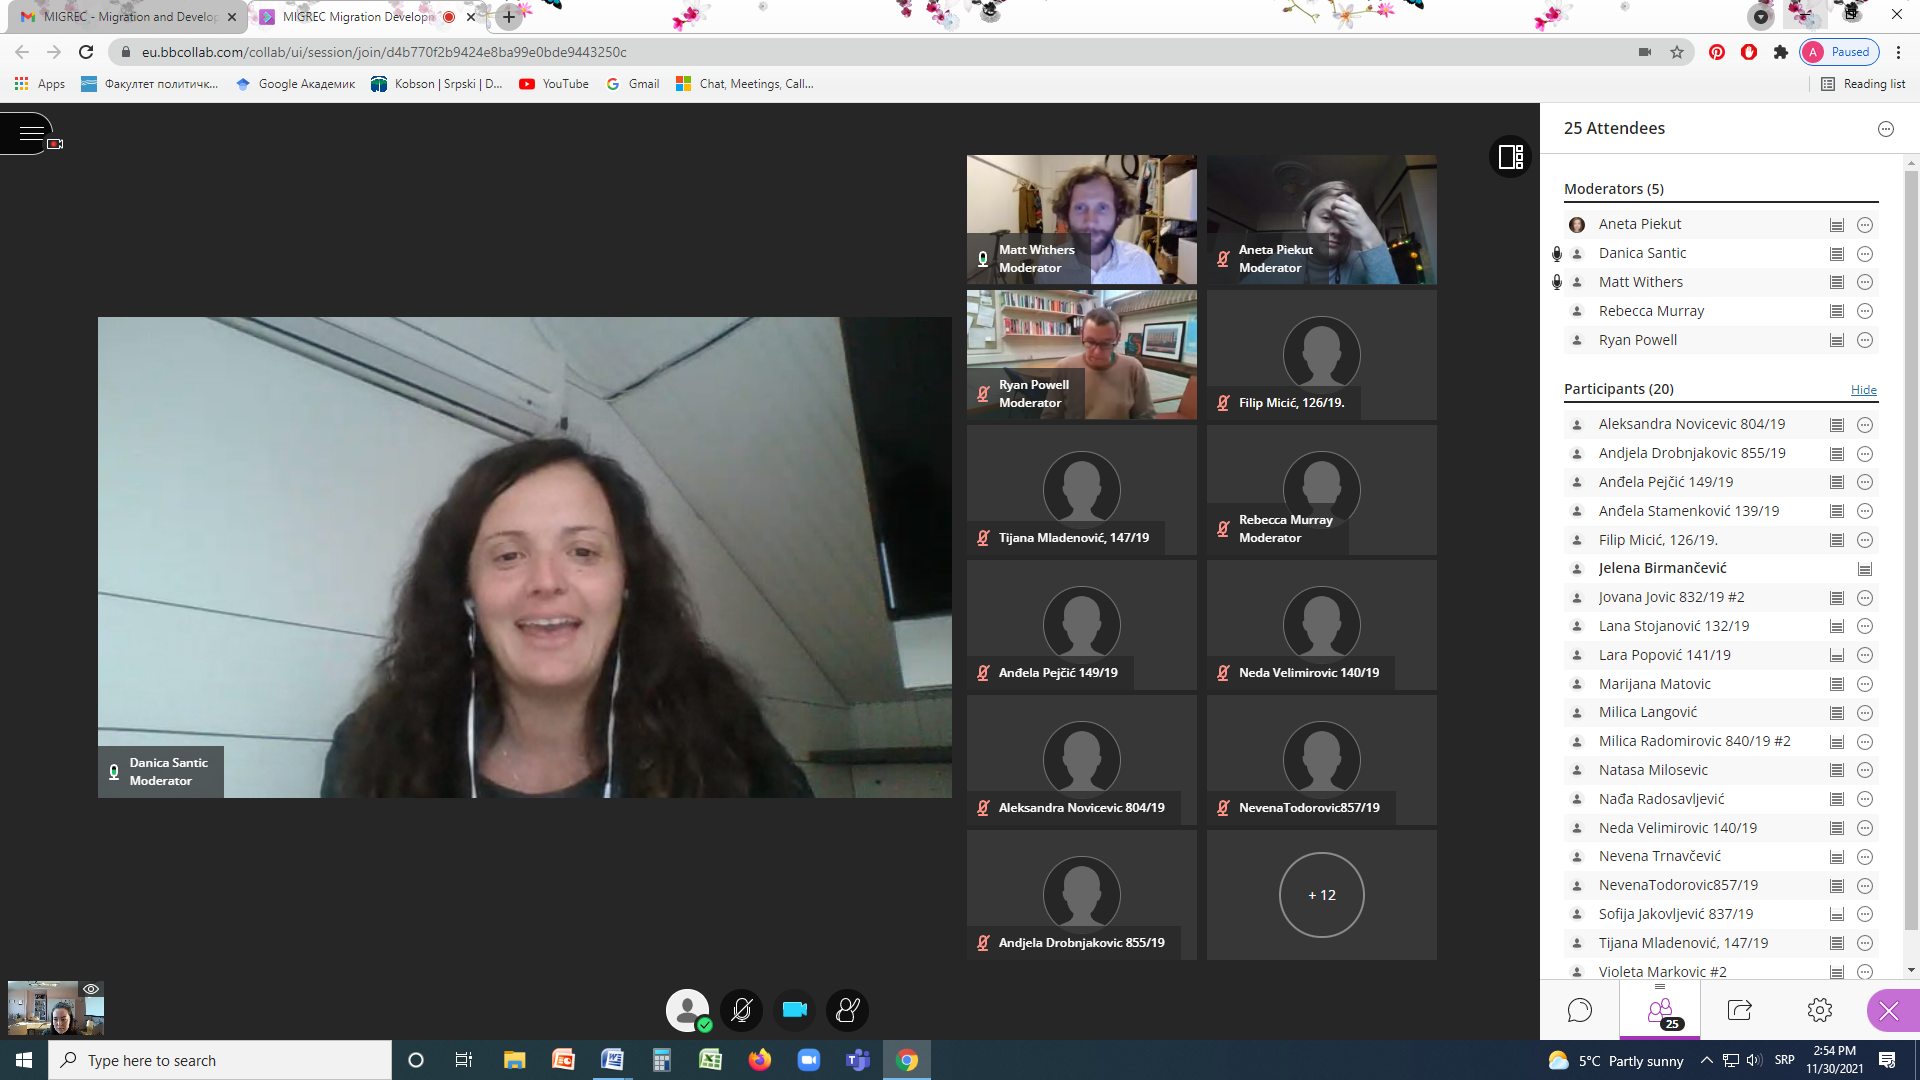Open the chat panel icon
This screenshot has height=1080, width=1920.
tap(1580, 1010)
